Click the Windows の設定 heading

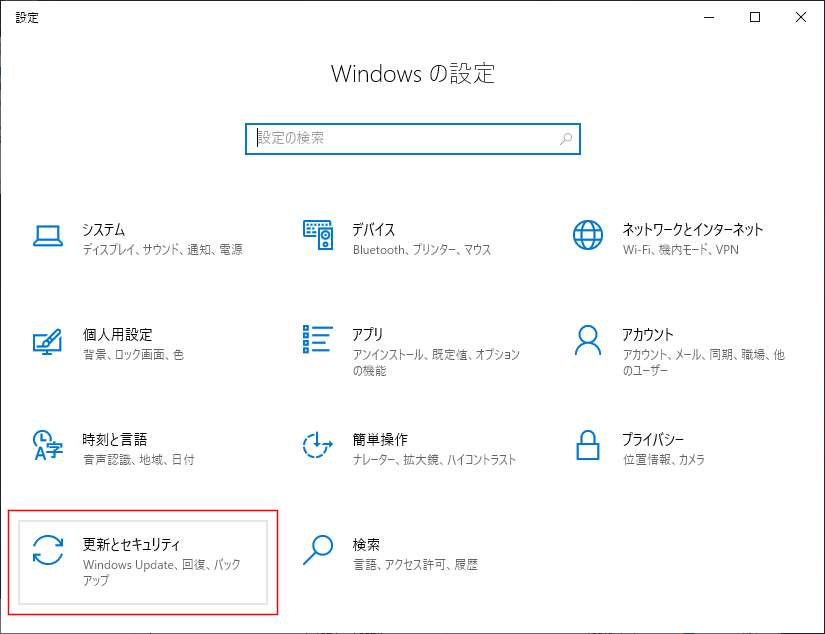[413, 74]
